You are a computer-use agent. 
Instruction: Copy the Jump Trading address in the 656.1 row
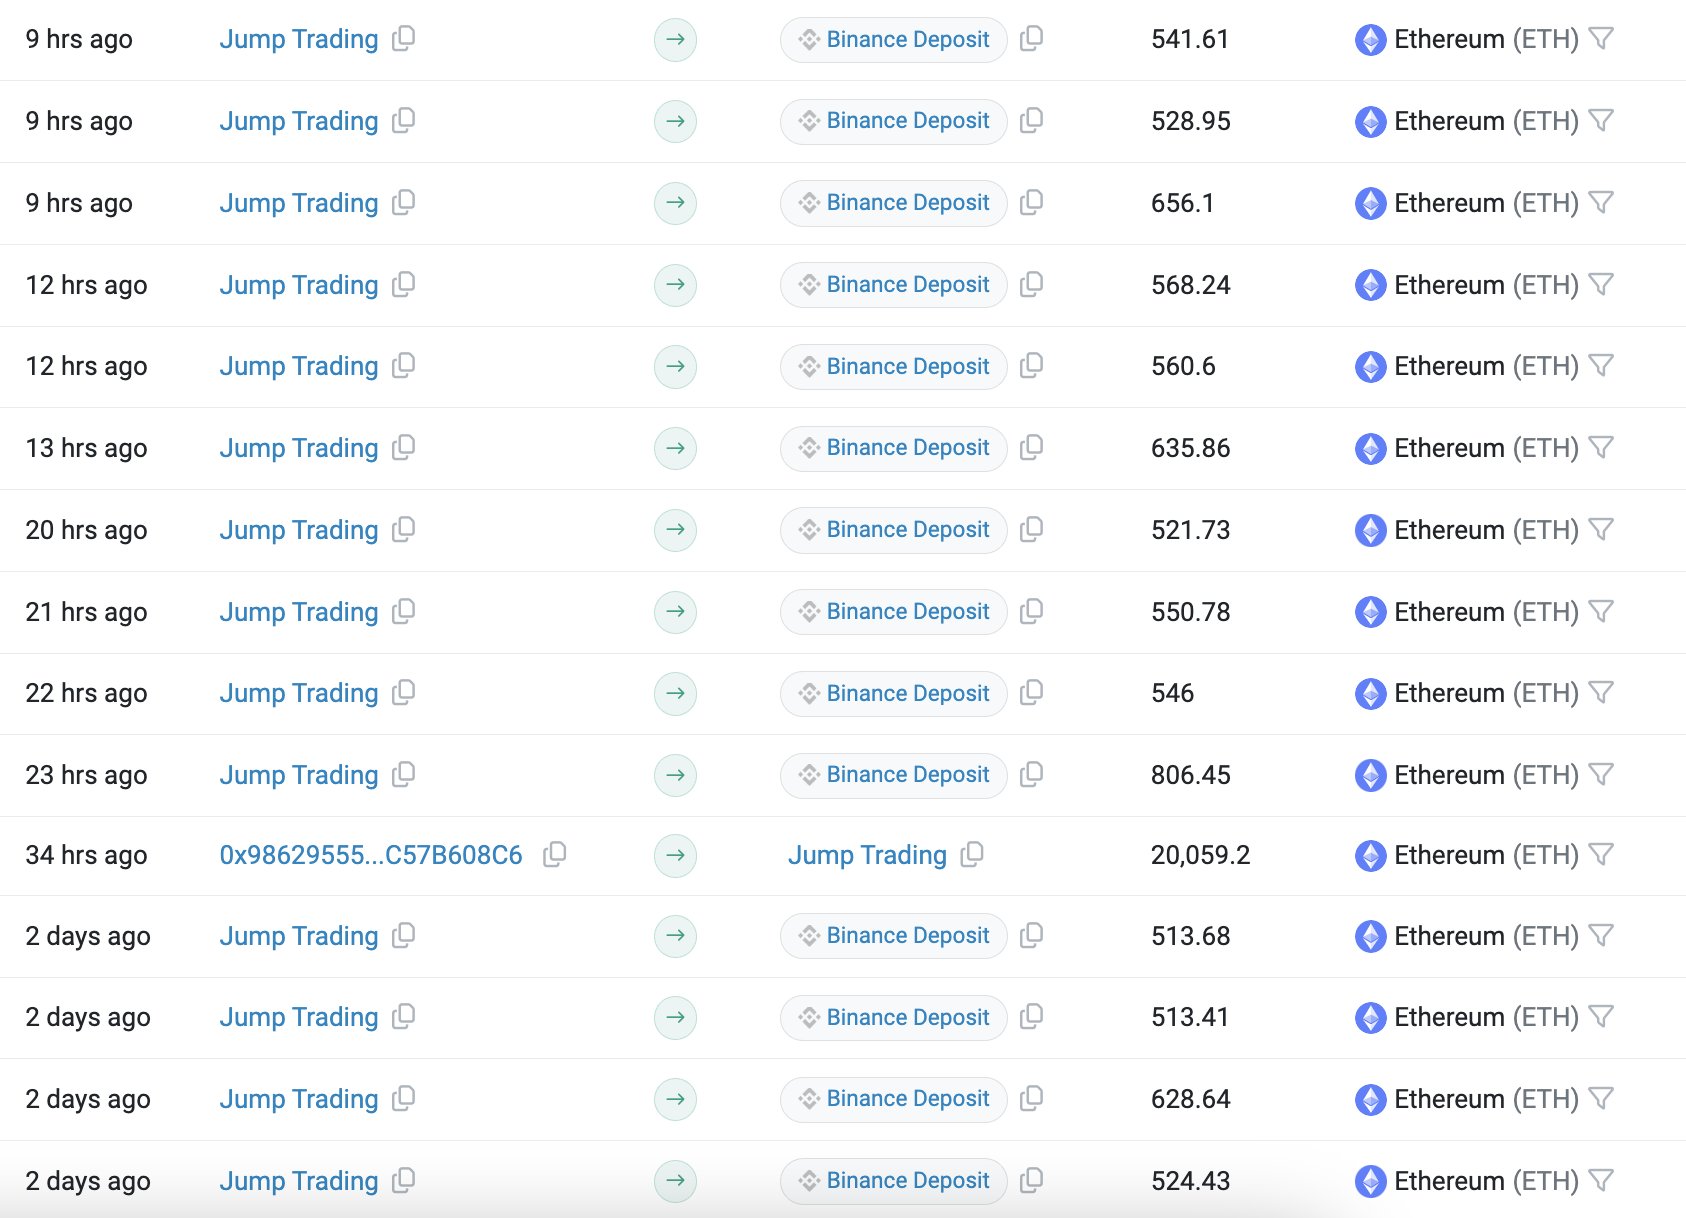click(x=404, y=203)
